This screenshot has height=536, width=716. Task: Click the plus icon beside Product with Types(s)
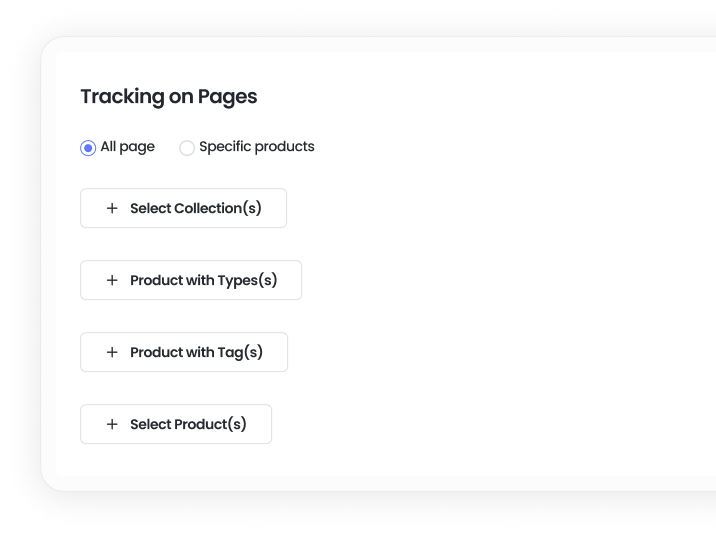pos(112,280)
